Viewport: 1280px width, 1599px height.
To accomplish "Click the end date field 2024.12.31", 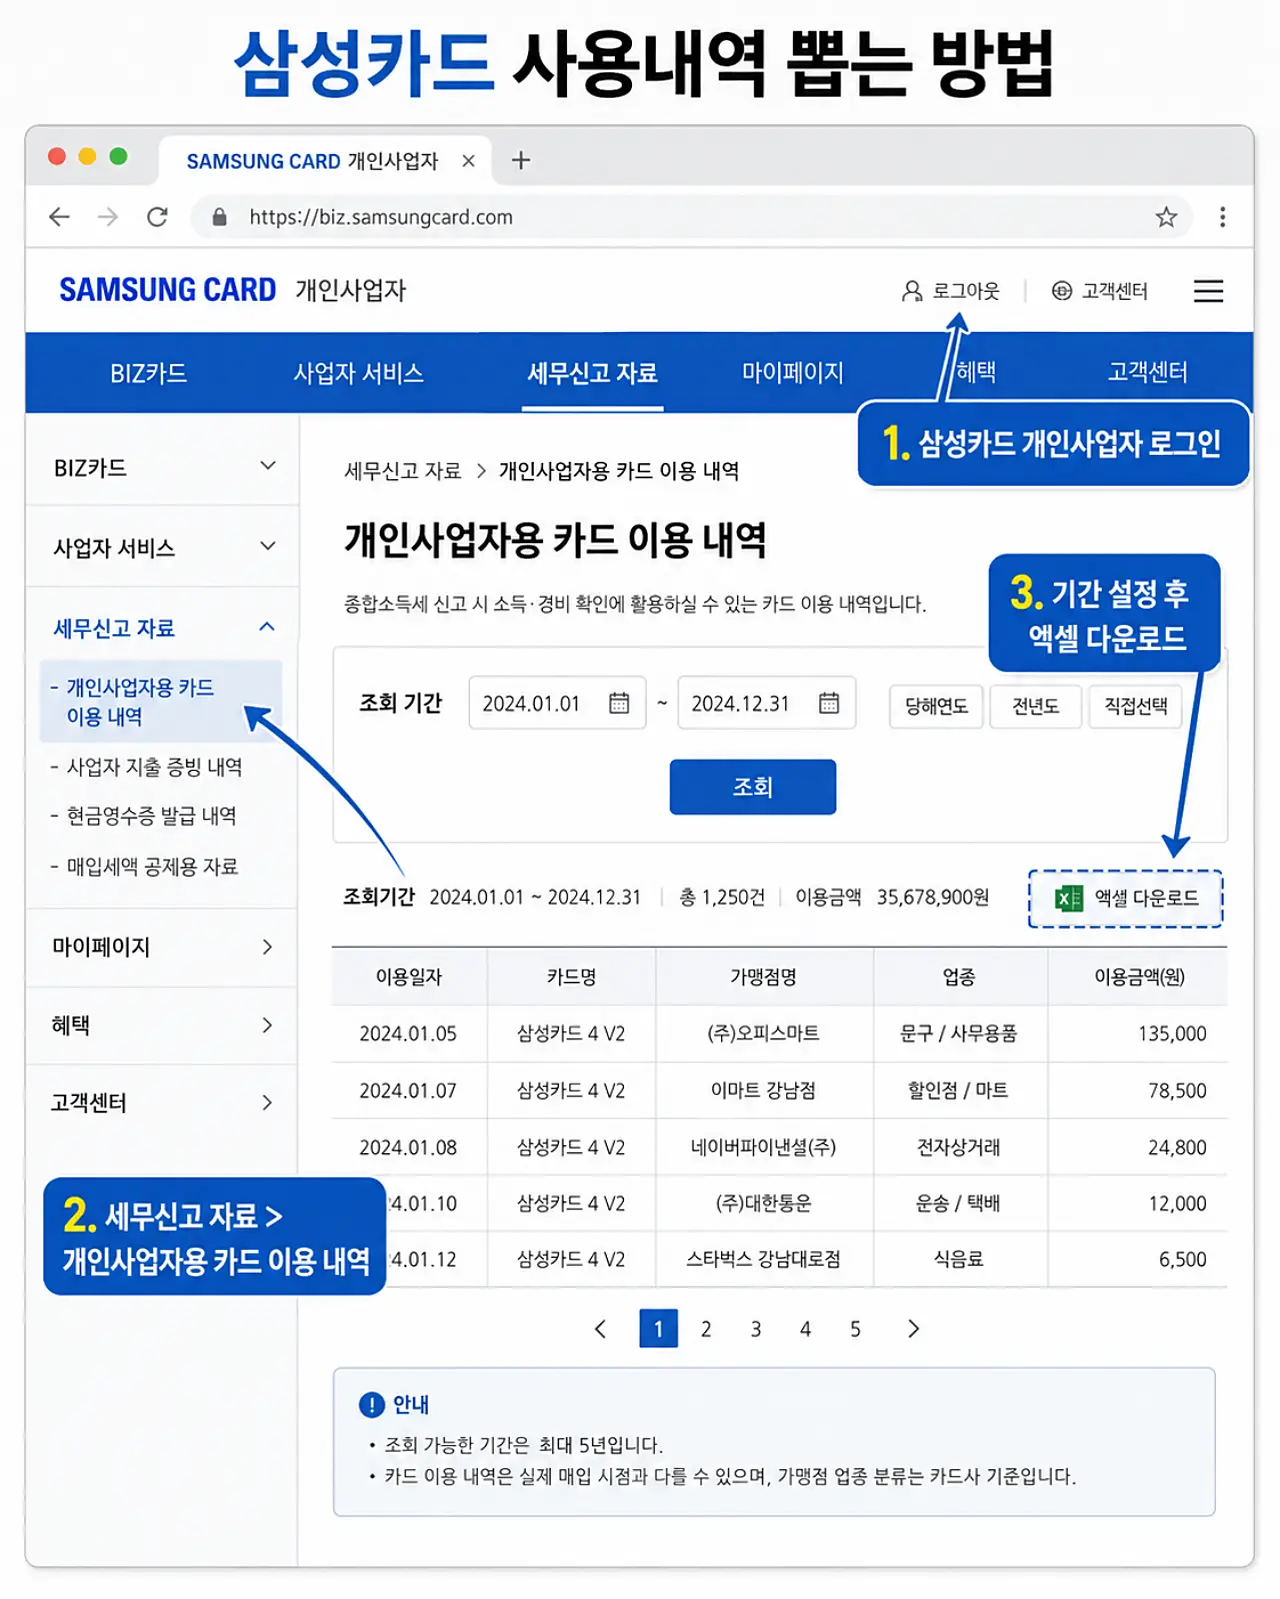I will point(766,703).
